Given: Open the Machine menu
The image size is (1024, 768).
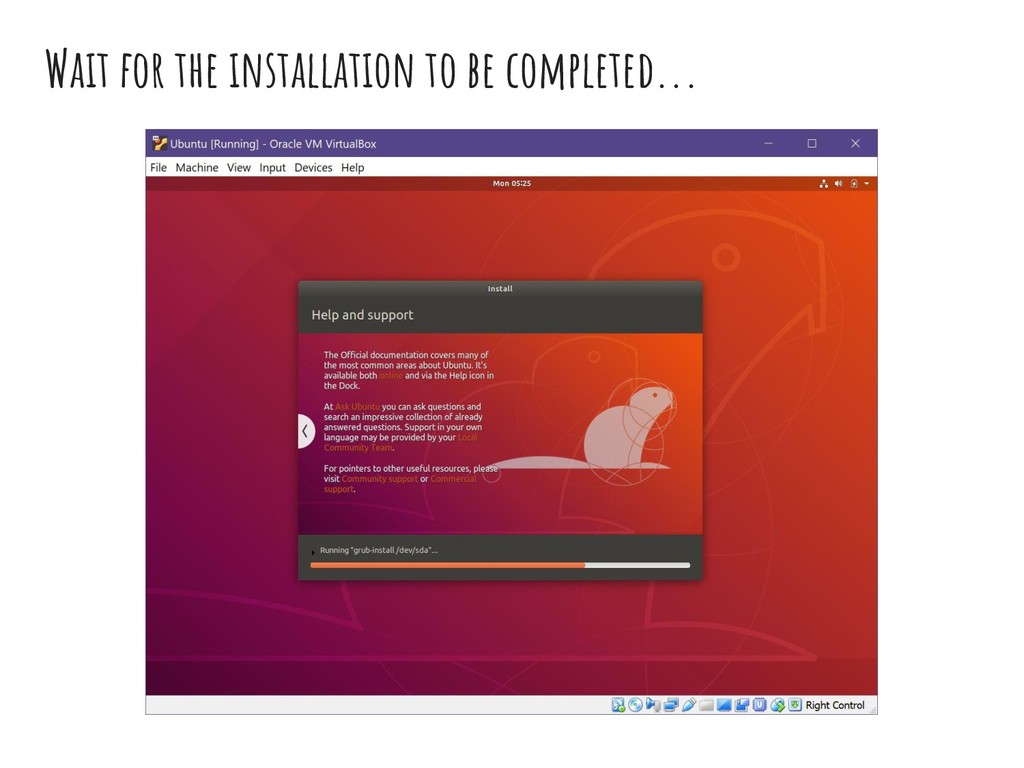Looking at the screenshot, I should point(197,168).
